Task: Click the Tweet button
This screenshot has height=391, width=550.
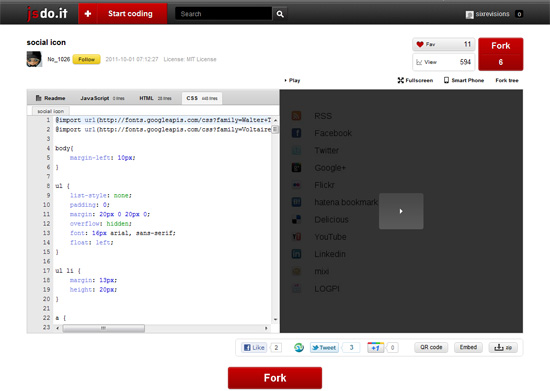Action: pos(324,348)
